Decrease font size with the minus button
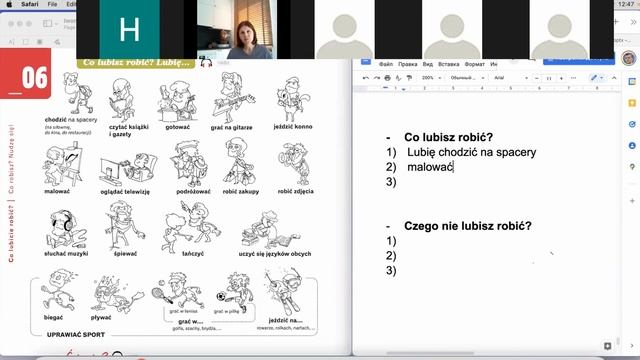 tap(537, 78)
